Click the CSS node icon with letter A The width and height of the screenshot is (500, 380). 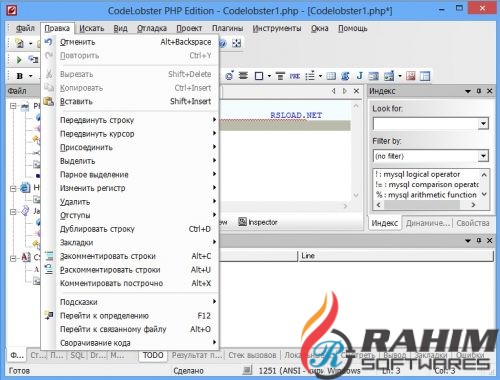tap(26, 257)
